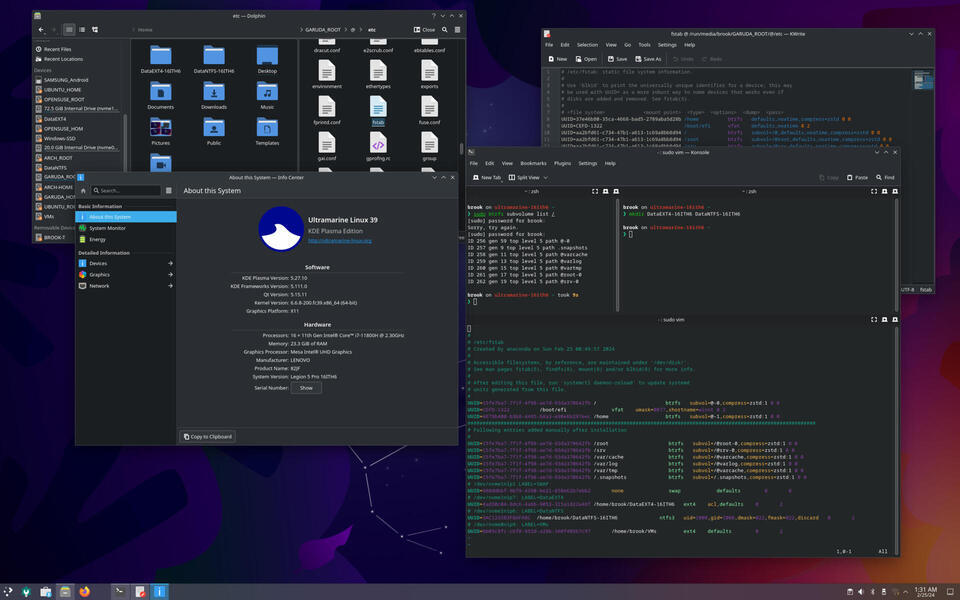This screenshot has height=600, width=960.
Task: Open the Info Center hamburger menu
Action: [169, 190]
